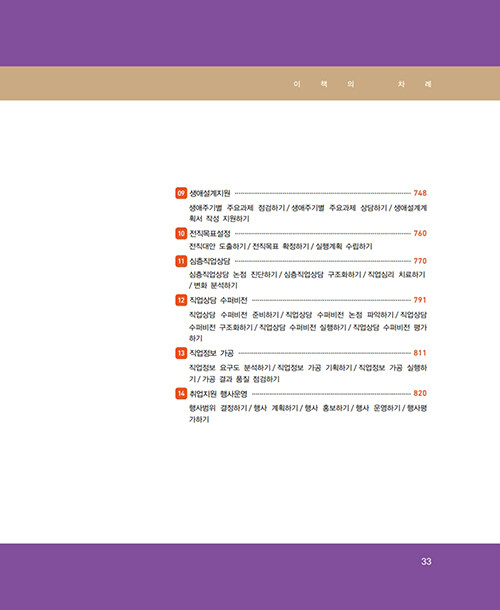Open chapter title 직업정보 가공
500x610 pixels.
(211, 353)
